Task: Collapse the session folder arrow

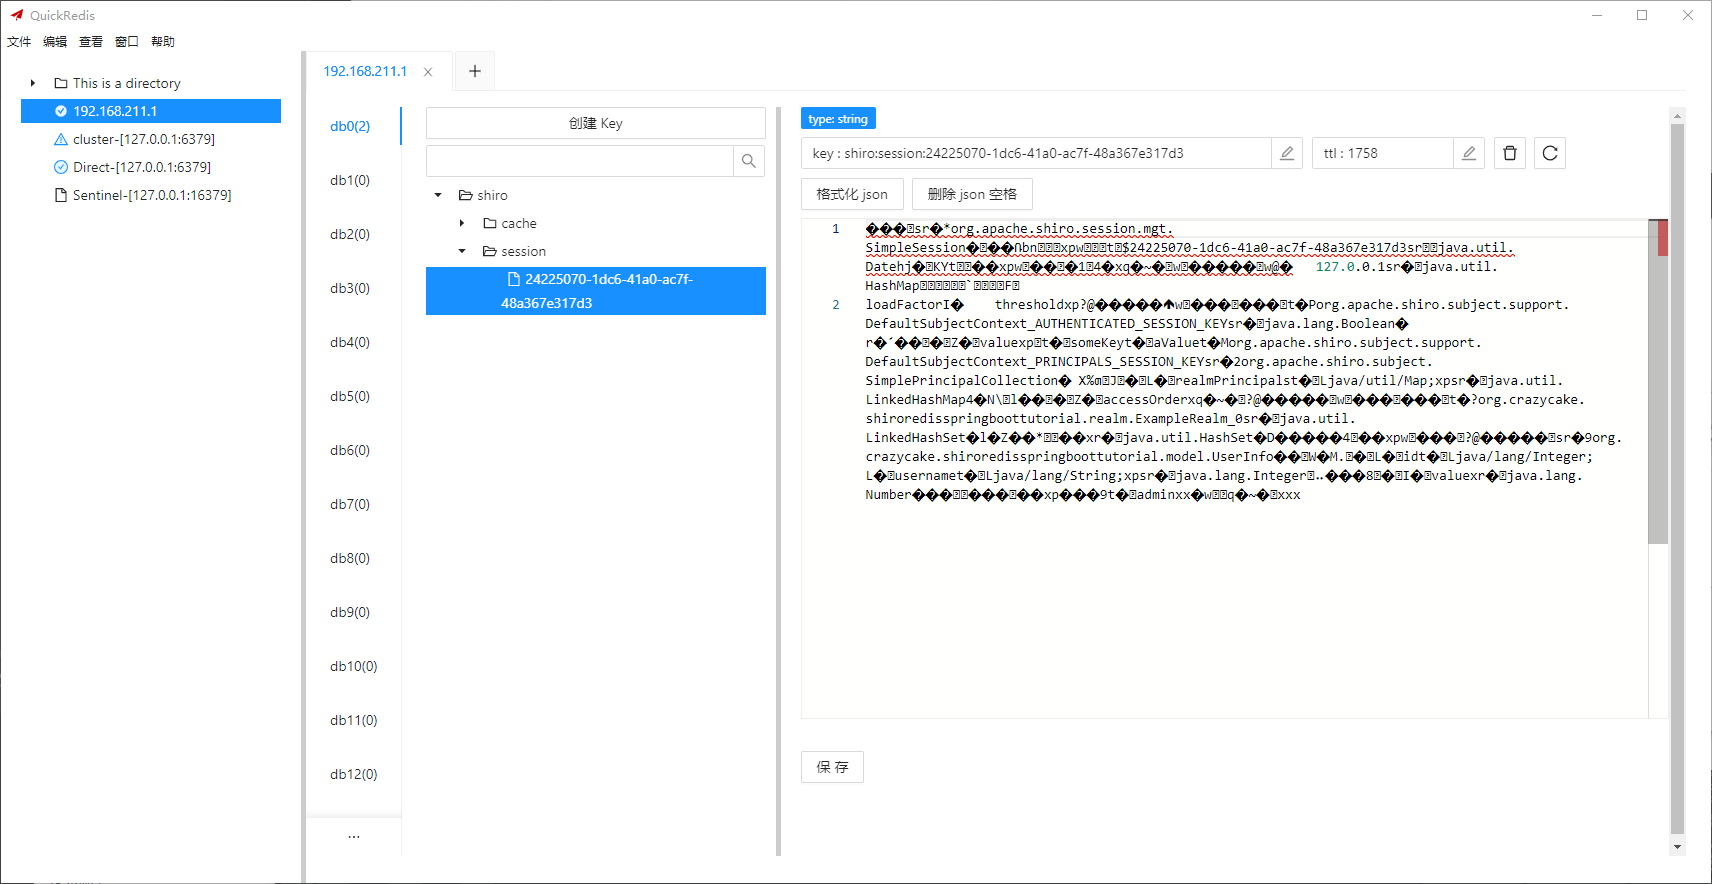Action: 462,251
